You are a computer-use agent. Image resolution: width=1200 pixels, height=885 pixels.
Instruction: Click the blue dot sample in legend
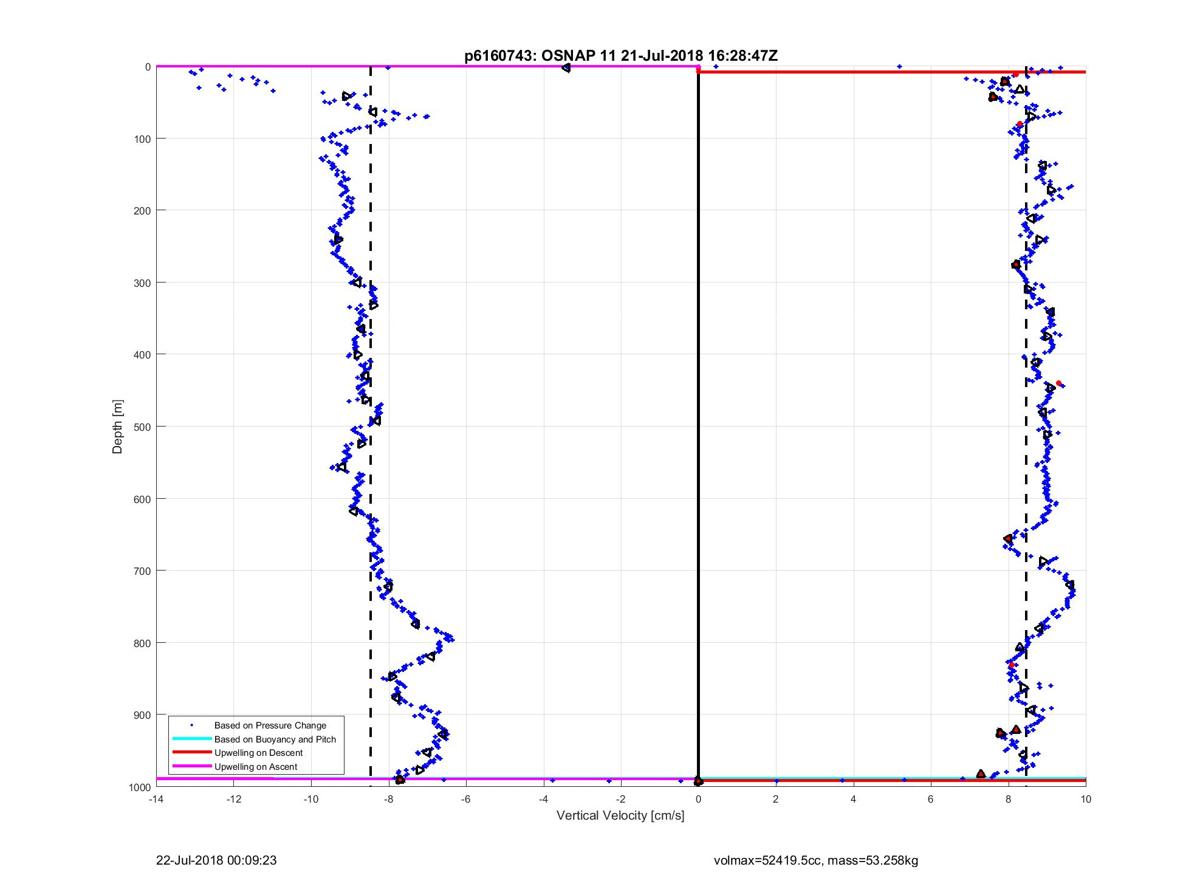click(190, 725)
